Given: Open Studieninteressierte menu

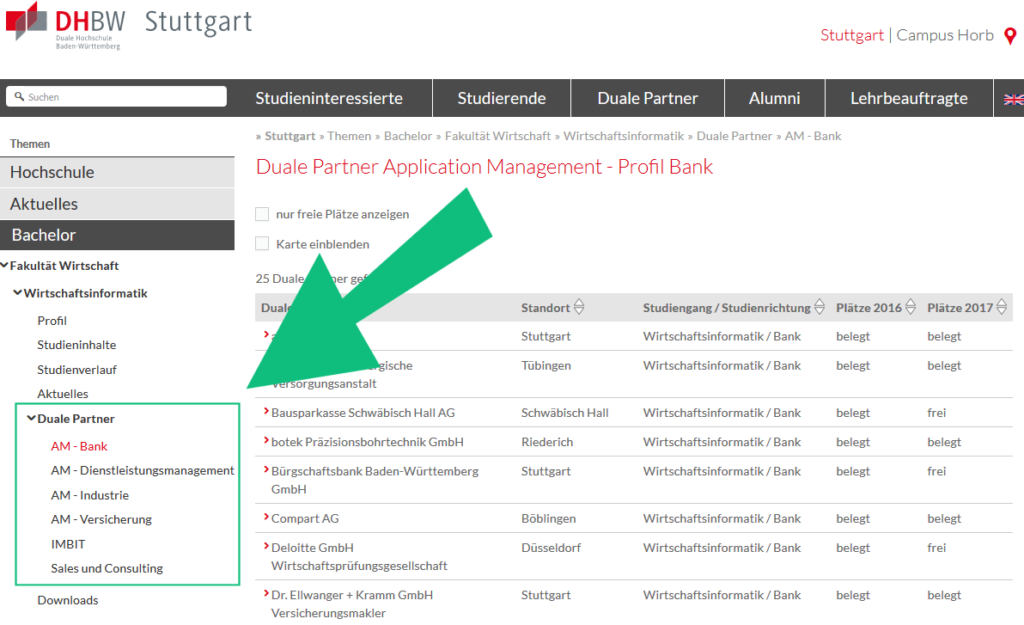Looking at the screenshot, I should 329,99.
